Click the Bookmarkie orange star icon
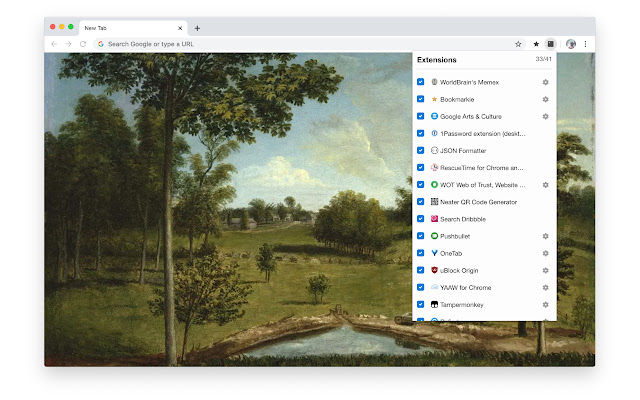Viewport: 640px width, 400px height. [x=434, y=99]
